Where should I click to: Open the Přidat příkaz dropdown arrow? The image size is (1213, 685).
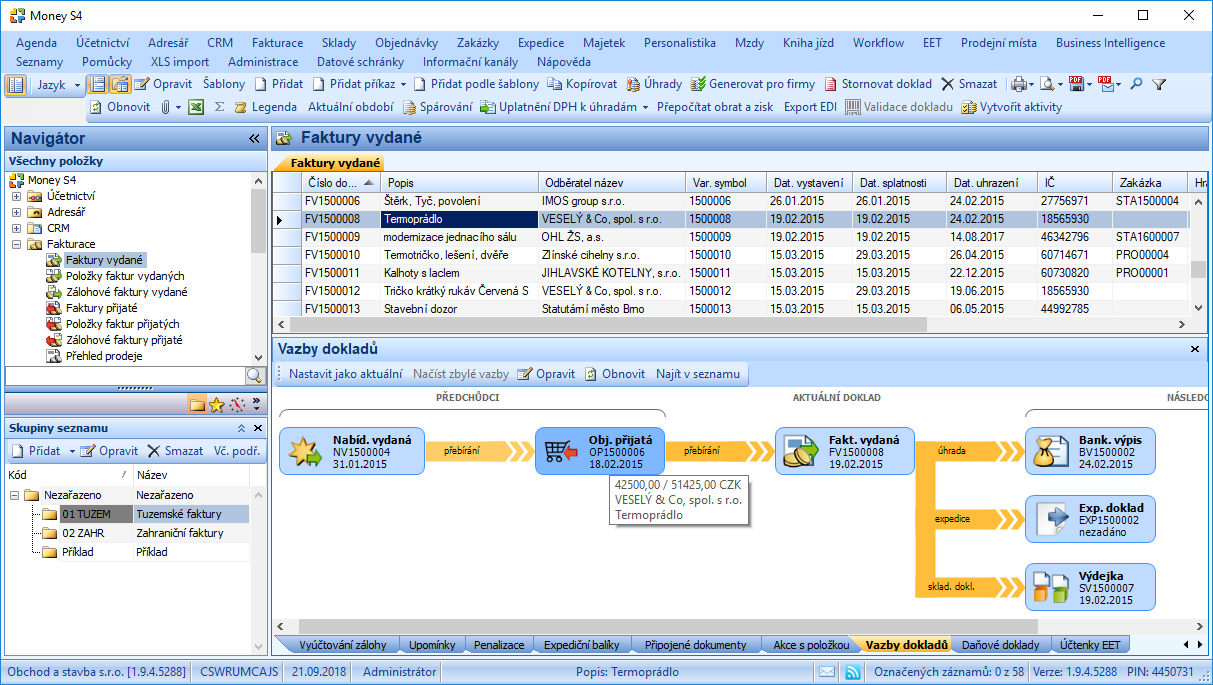pyautogui.click(x=403, y=85)
